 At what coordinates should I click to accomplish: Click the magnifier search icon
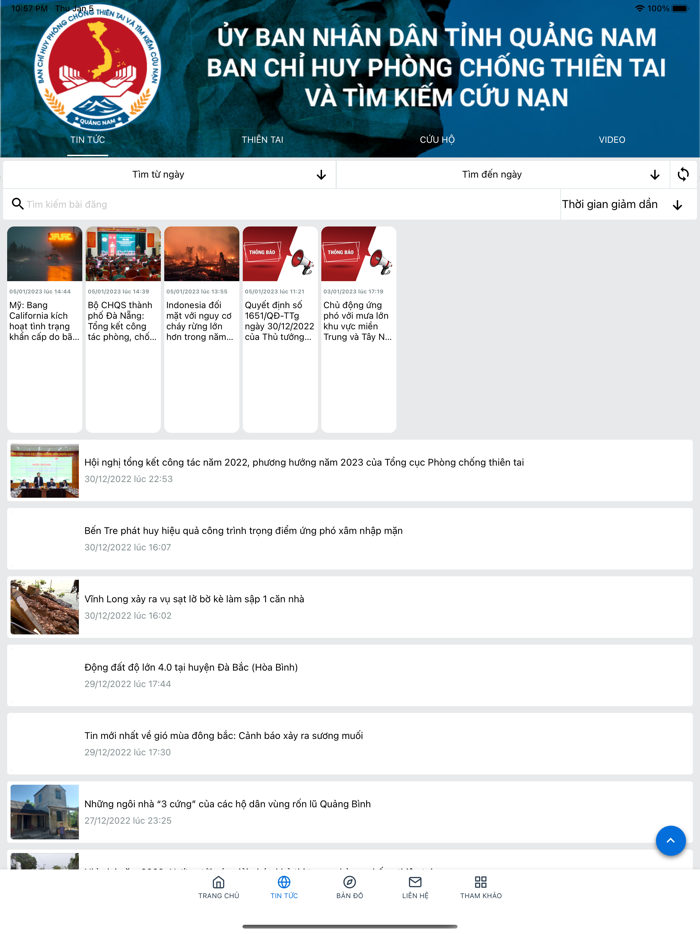click(x=17, y=204)
